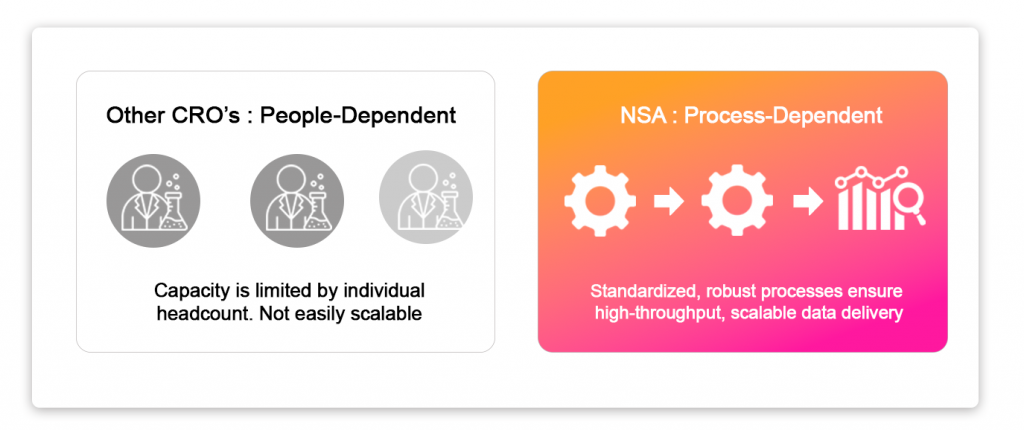Click "high-throughput, scalable data delivery" text
The image size is (1024, 430).
pyautogui.click(x=746, y=313)
